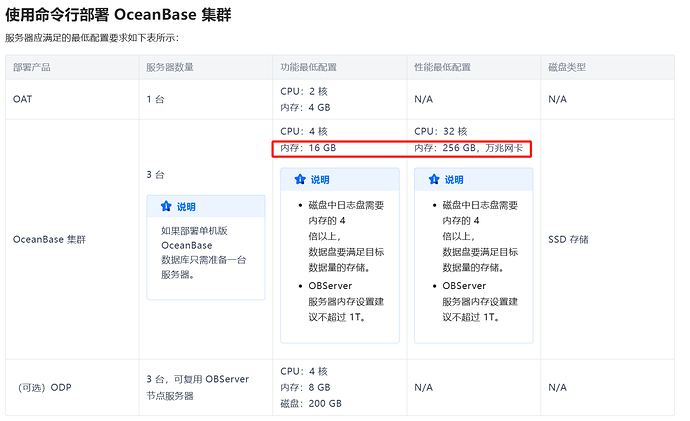Image resolution: width=690 pixels, height=421 pixels.
Task: Click N/A under disk type in ODP row
Action: (557, 388)
